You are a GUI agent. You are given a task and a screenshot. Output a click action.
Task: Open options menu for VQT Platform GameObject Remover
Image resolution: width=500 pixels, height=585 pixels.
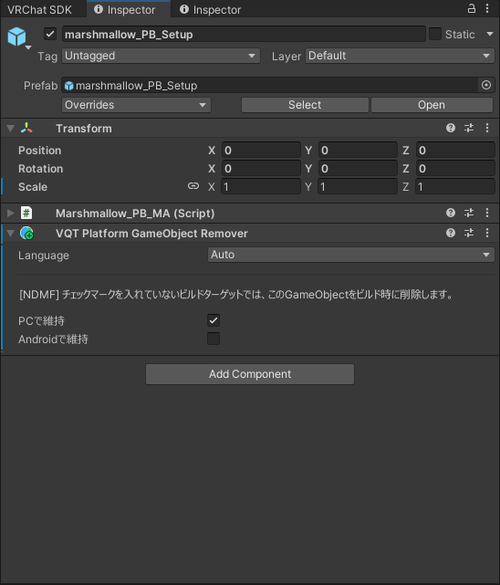click(487, 233)
